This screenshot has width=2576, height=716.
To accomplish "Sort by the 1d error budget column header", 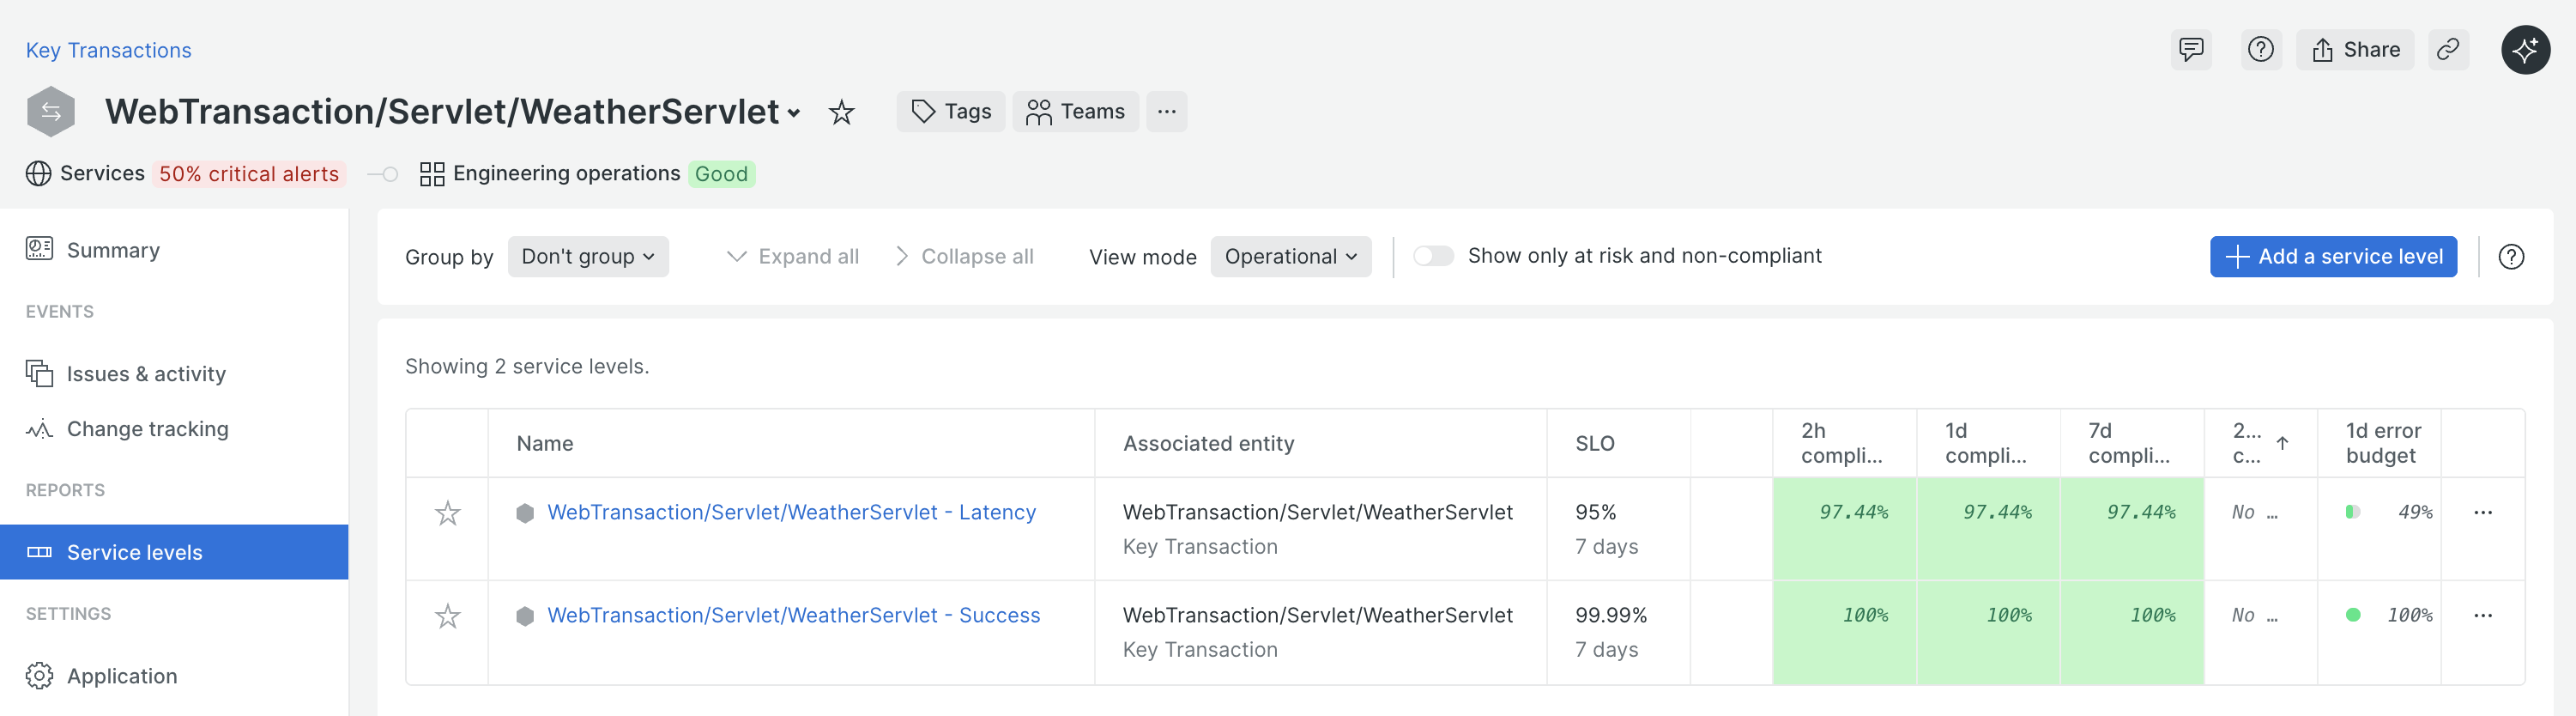I will coord(2382,443).
